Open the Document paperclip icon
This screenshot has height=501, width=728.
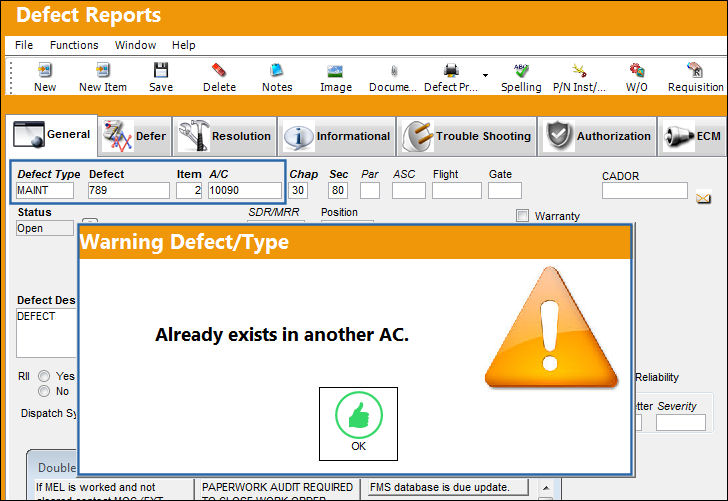[x=394, y=71]
